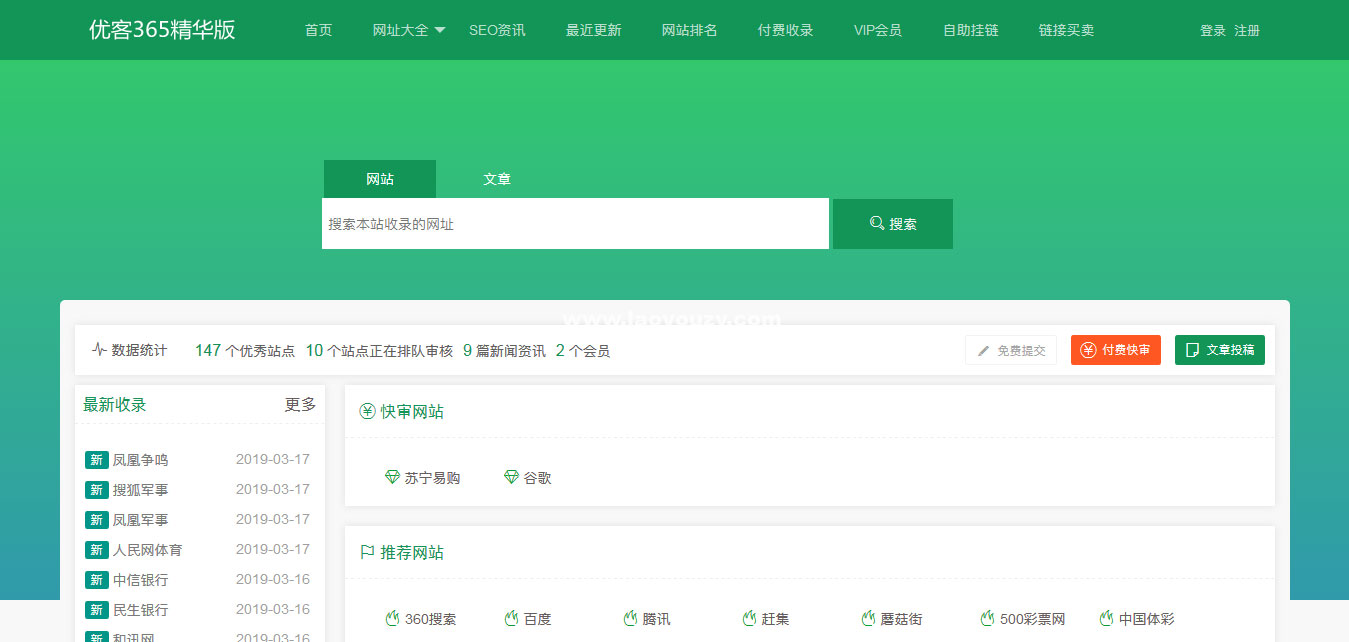The height and width of the screenshot is (642, 1349).
Task: Select the diamond icon beside 苏宁易购
Action: pos(392,477)
